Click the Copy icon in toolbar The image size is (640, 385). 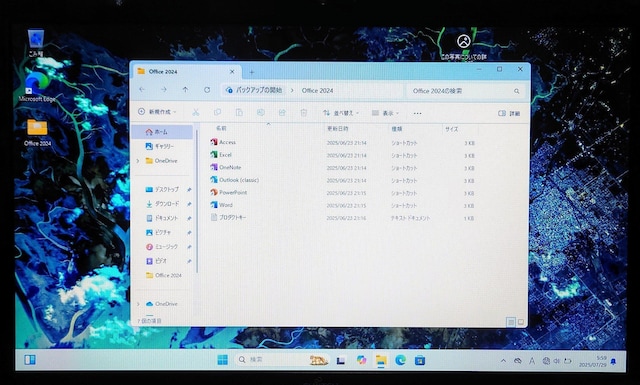[x=217, y=112]
